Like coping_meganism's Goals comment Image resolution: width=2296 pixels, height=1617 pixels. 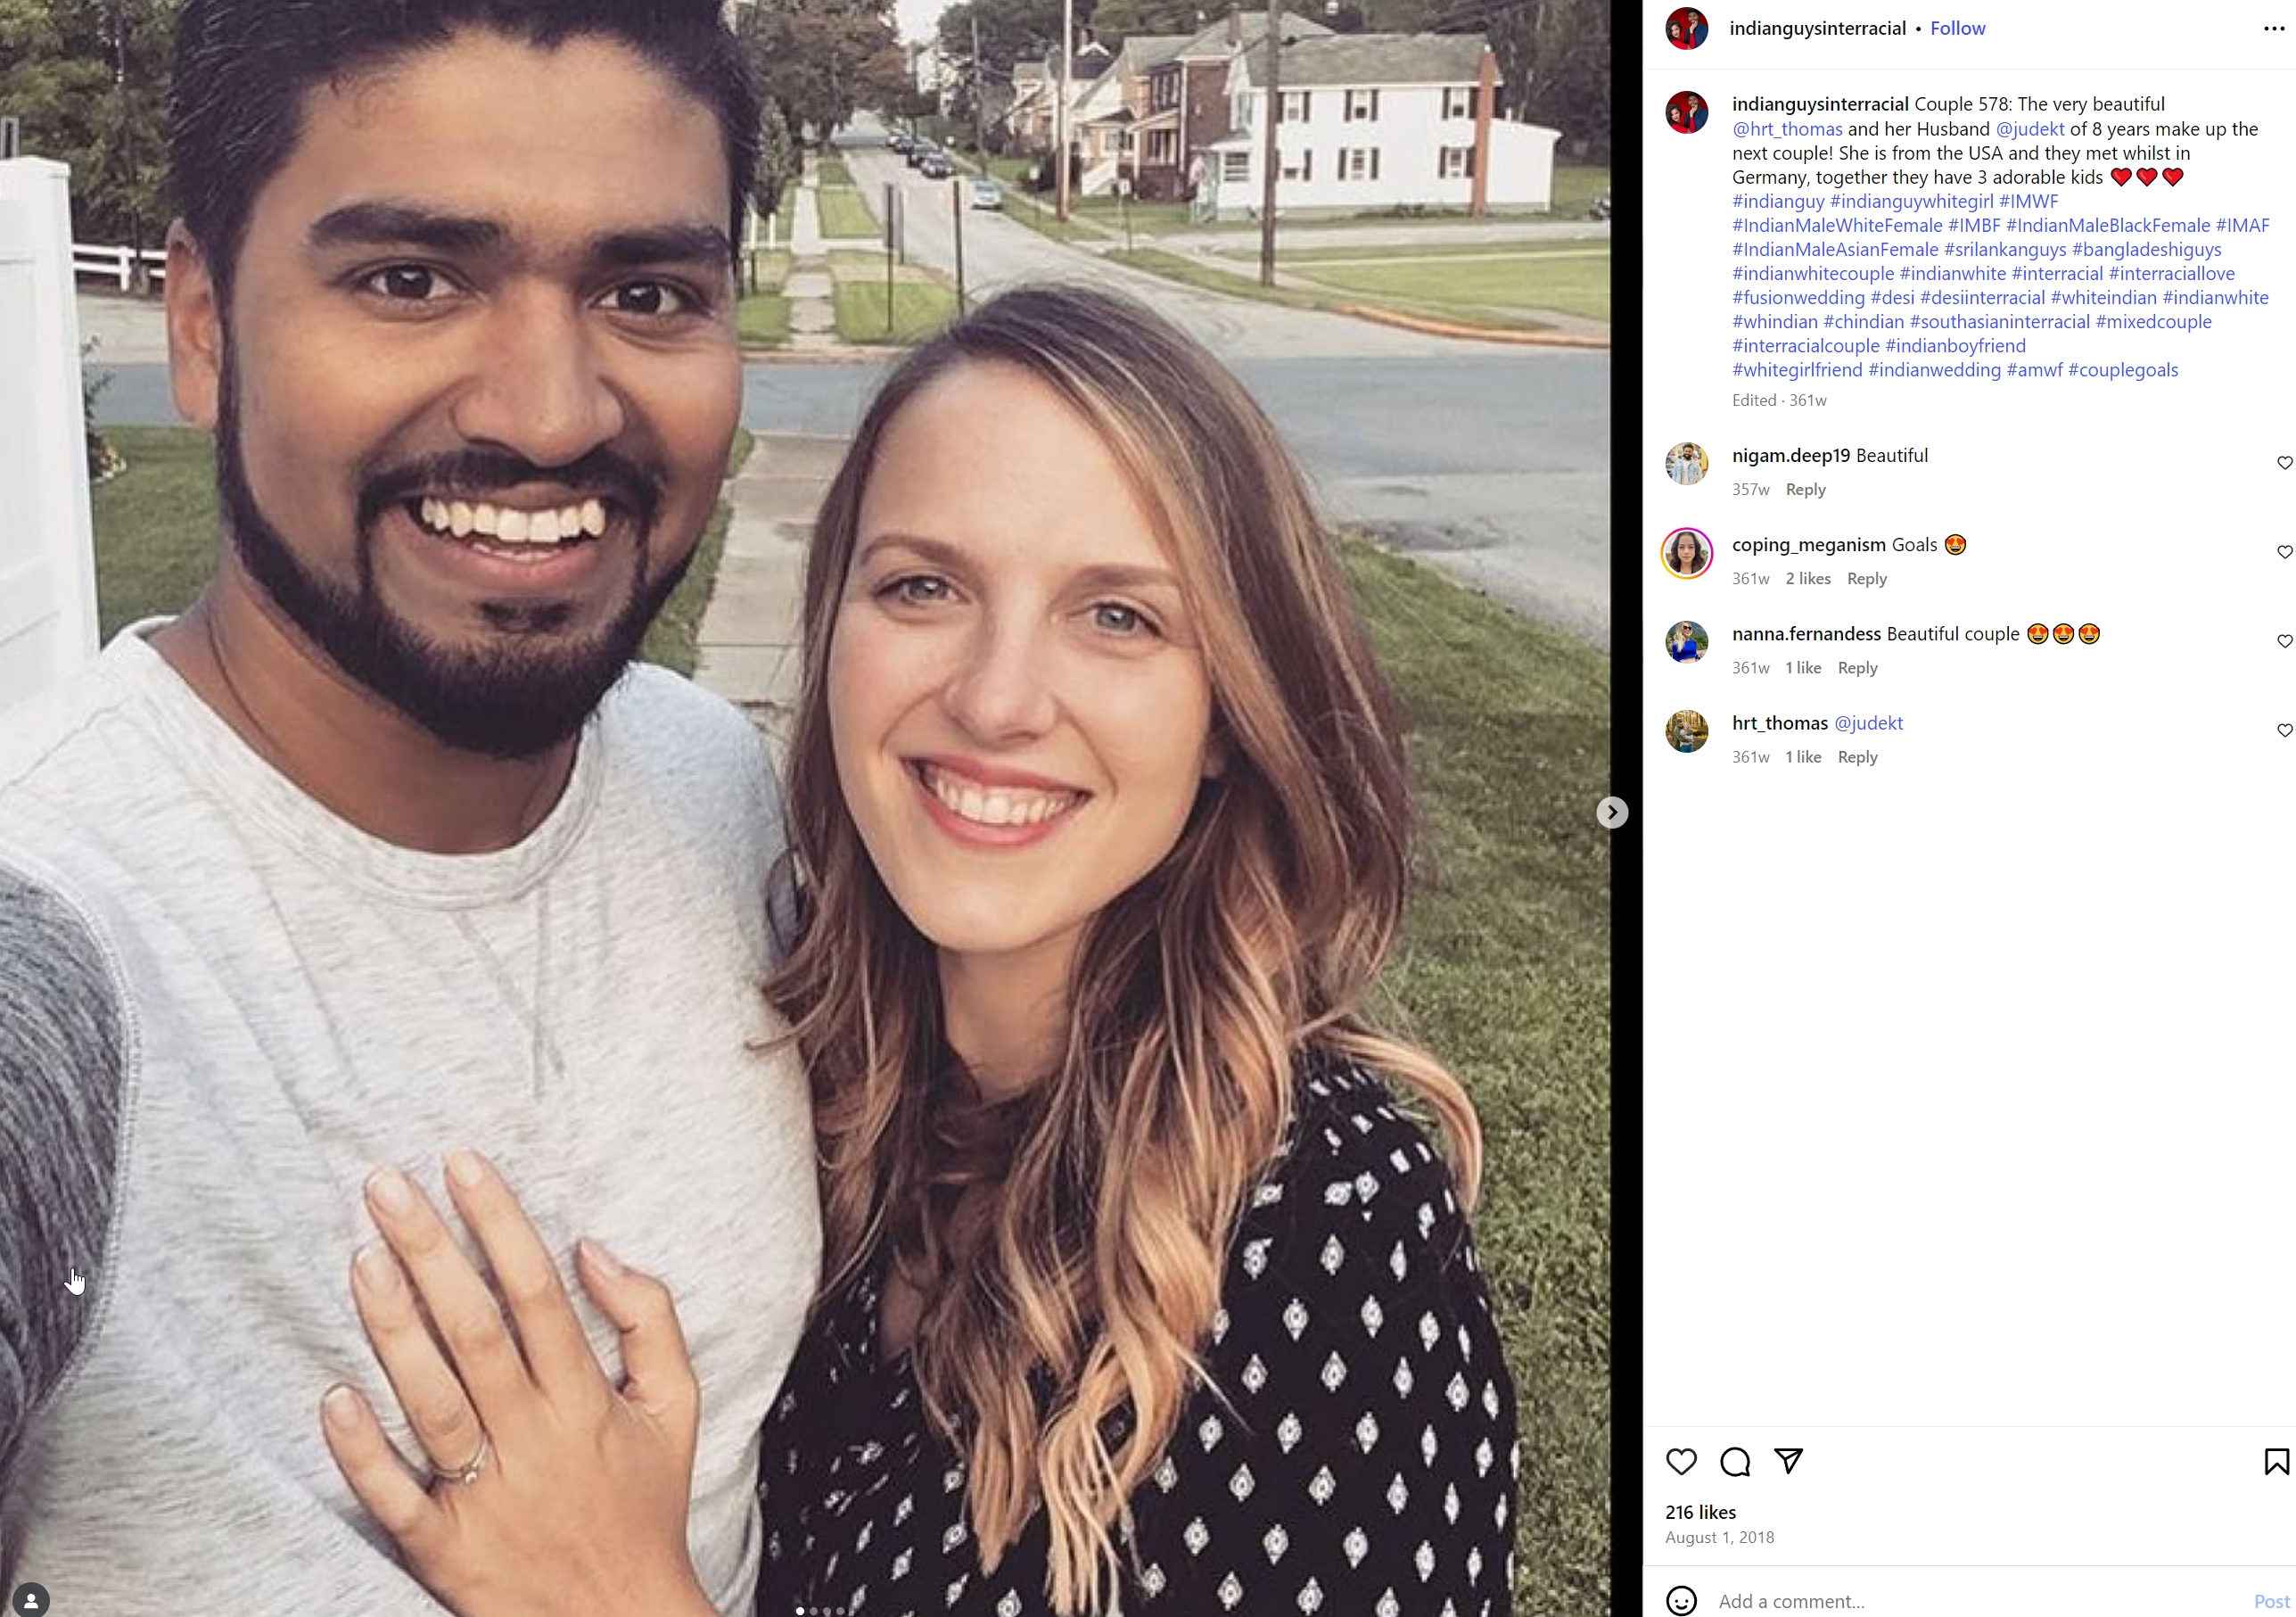[2284, 552]
